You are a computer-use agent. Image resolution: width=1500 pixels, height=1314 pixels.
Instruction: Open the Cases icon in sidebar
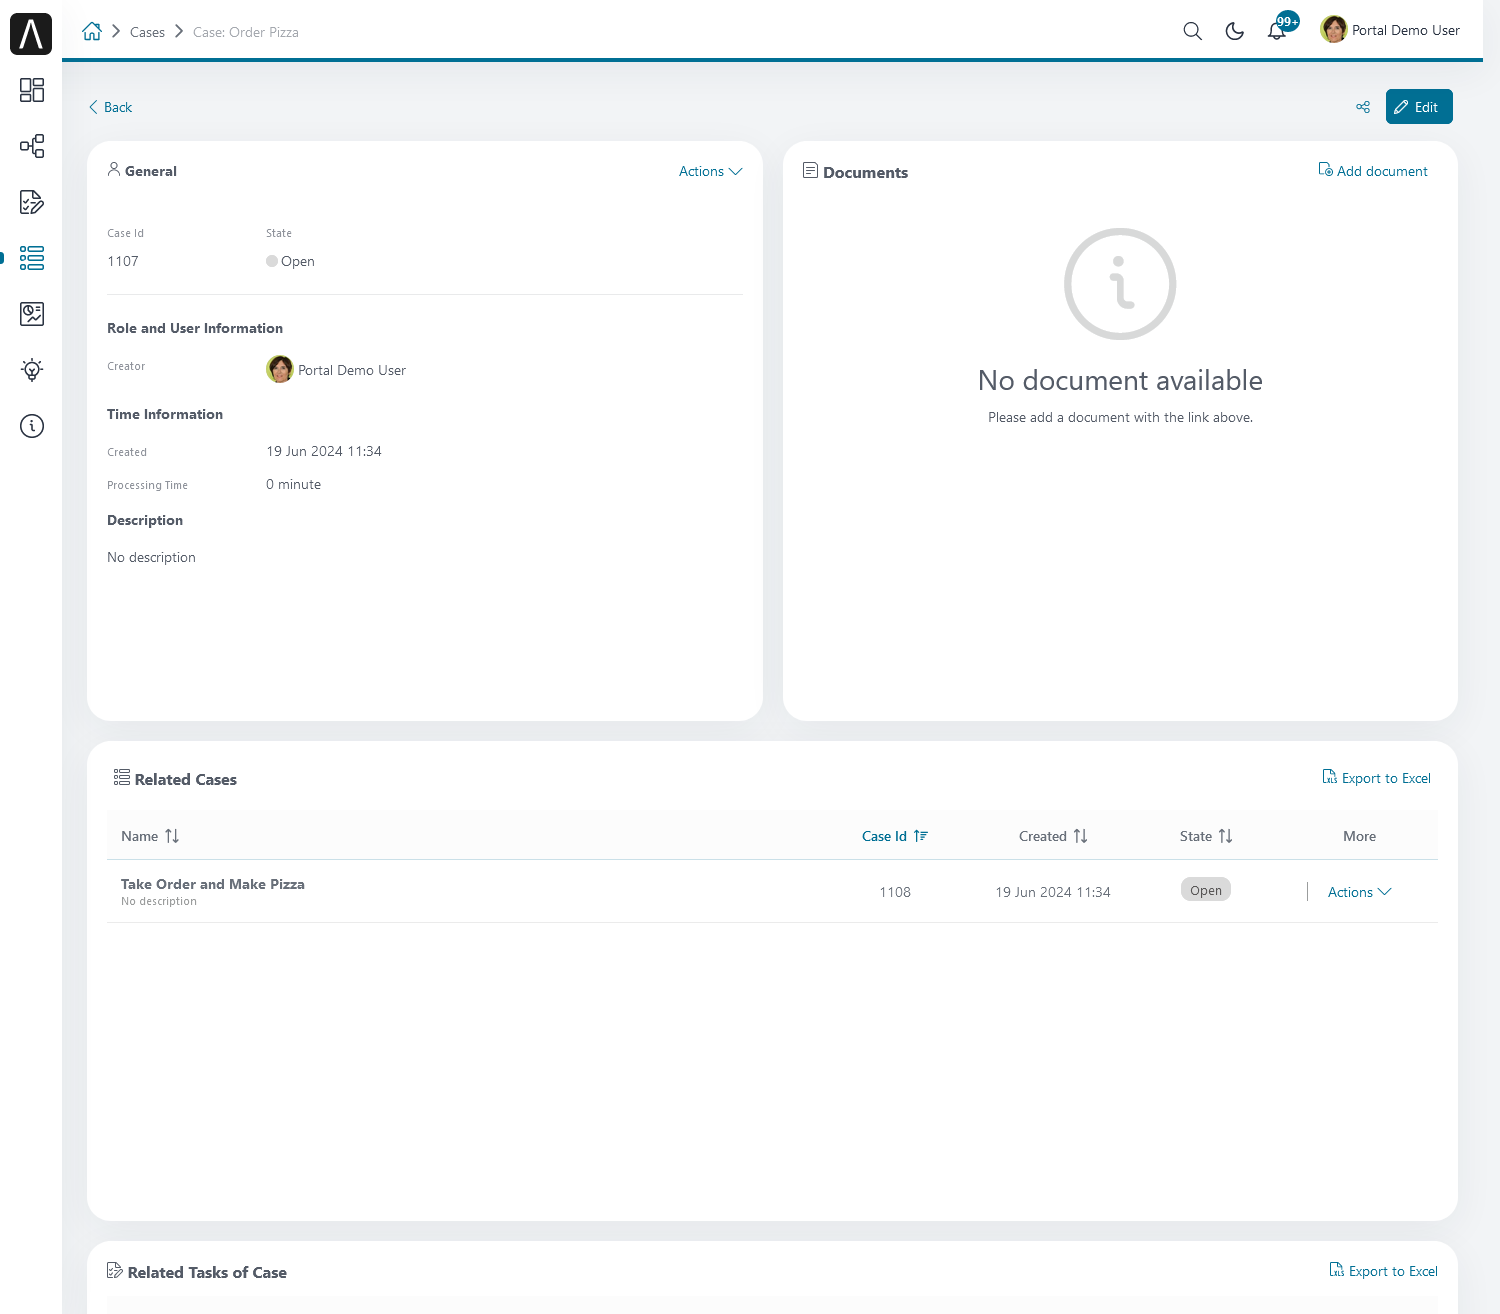coord(32,258)
